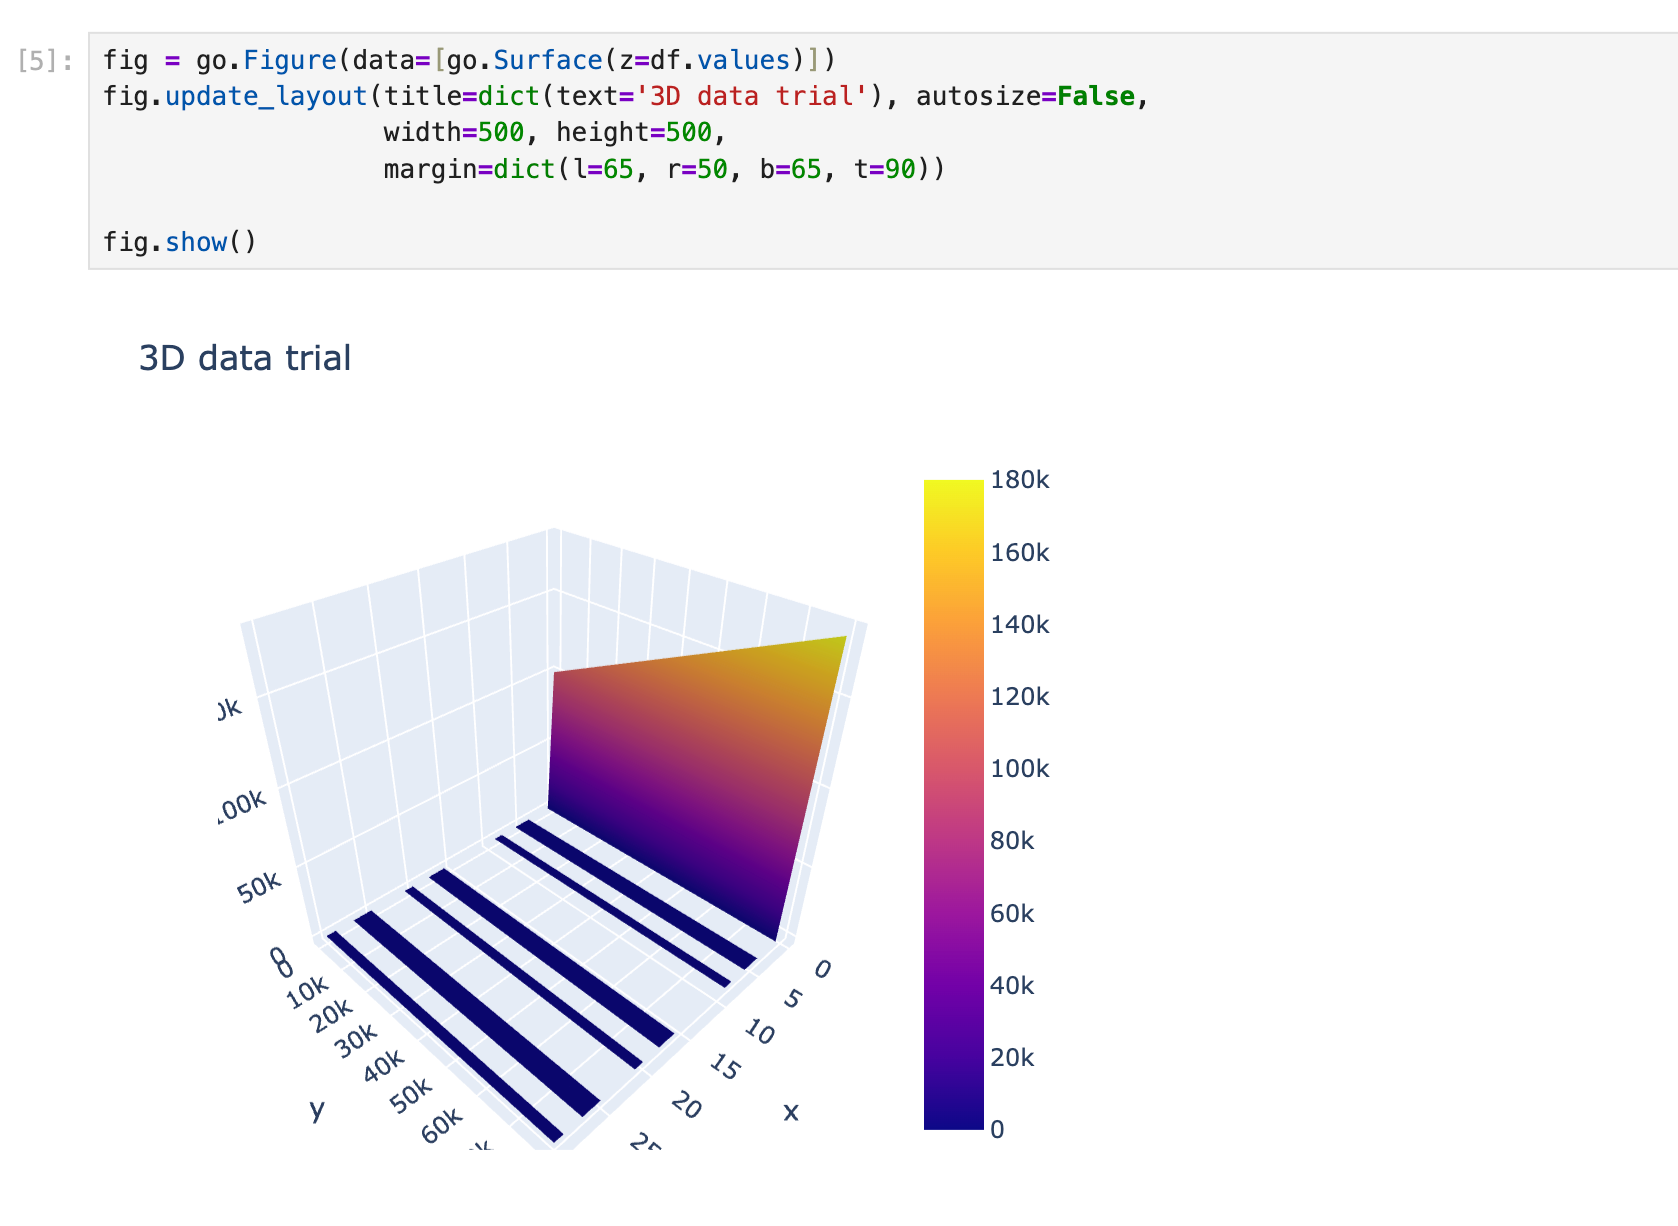Click the x axis title label
Screen dimensions: 1678x1226
click(x=791, y=1111)
